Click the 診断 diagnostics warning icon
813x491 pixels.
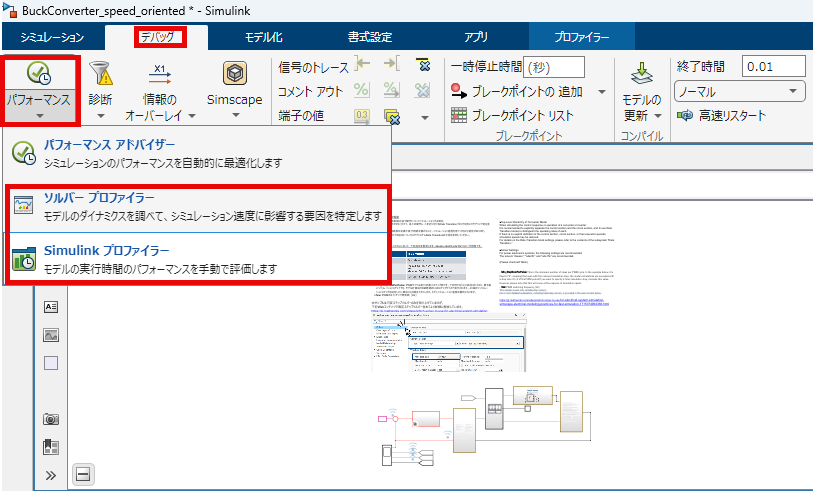[x=101, y=74]
